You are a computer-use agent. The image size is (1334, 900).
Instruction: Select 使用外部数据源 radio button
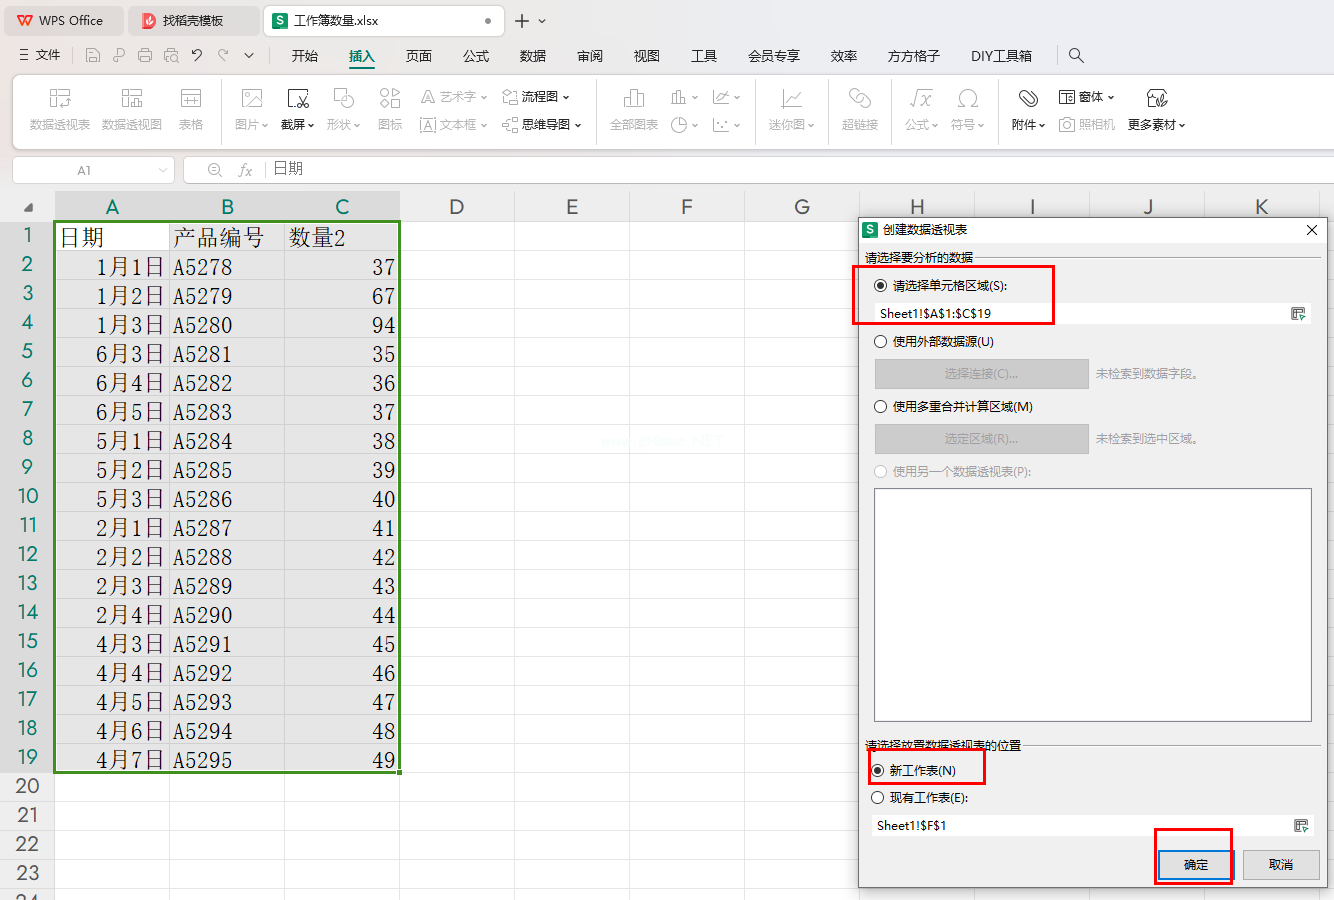pos(881,342)
